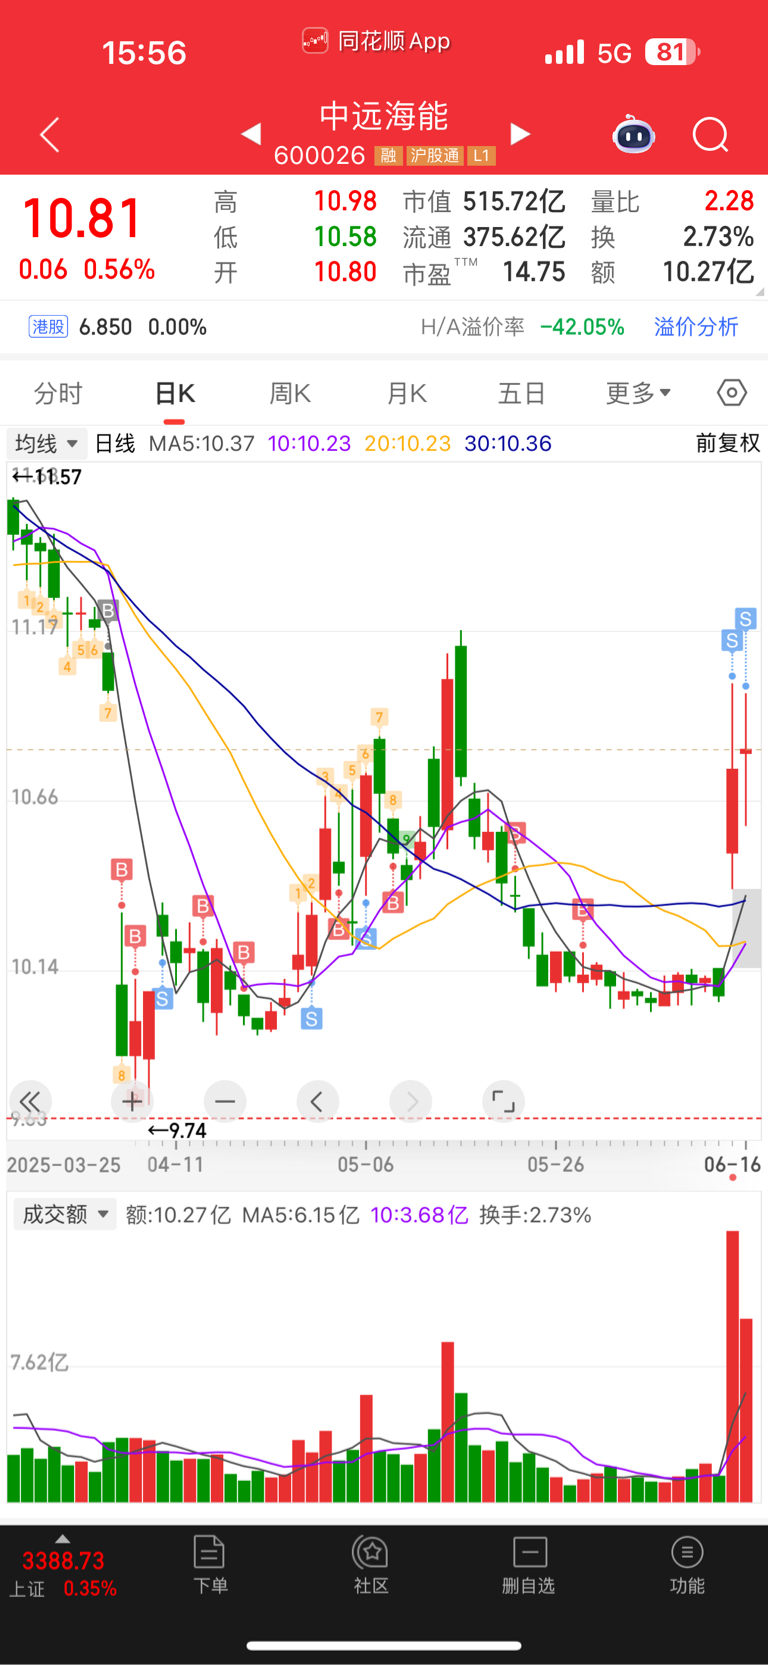Jump to earliest data with double-left arrows
The height and width of the screenshot is (1665, 768).
30,1101
